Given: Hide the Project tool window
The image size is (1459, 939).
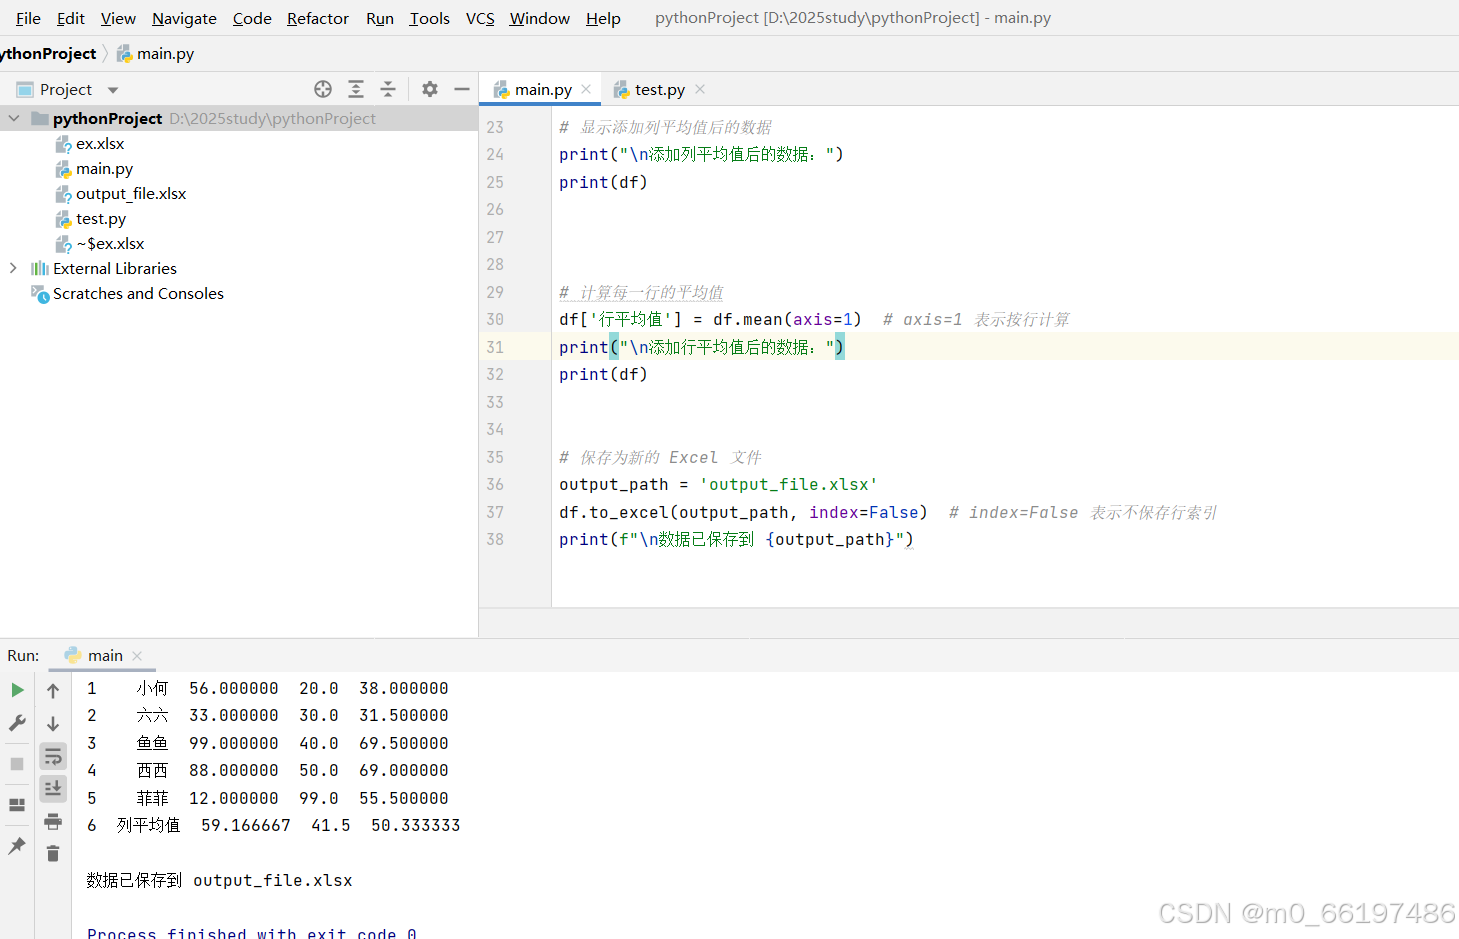Looking at the screenshot, I should tap(462, 89).
